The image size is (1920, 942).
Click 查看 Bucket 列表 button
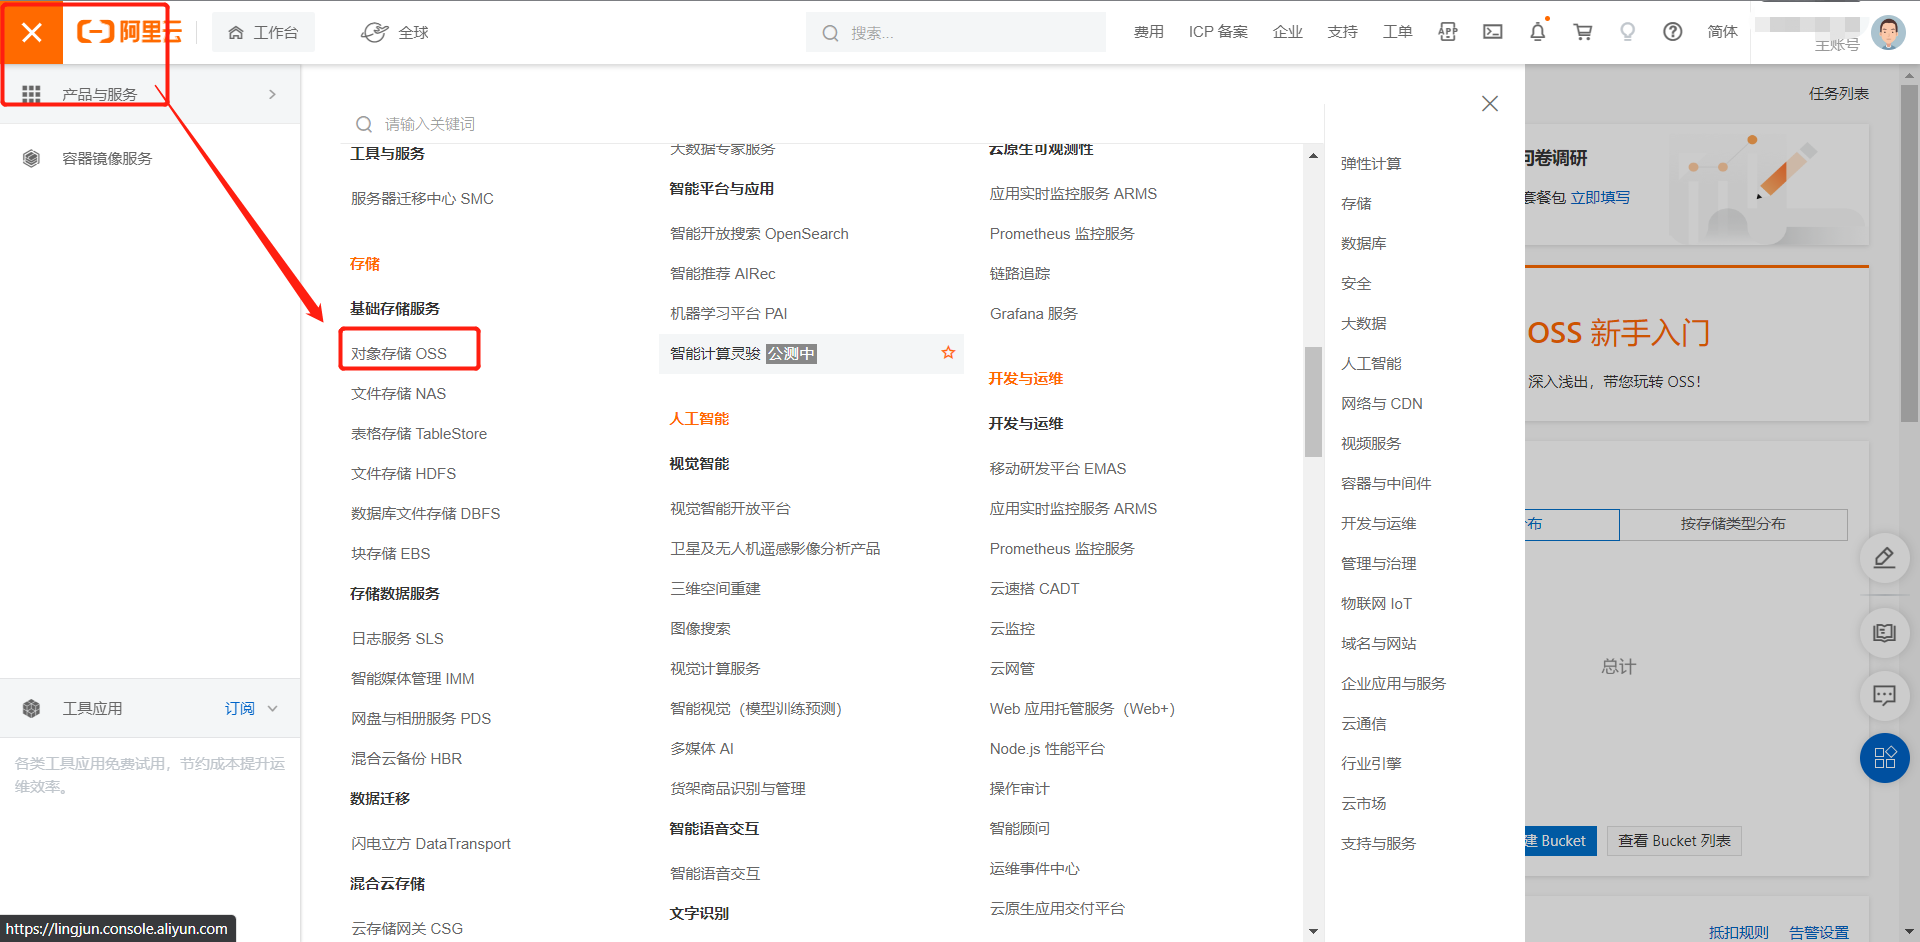[1674, 840]
